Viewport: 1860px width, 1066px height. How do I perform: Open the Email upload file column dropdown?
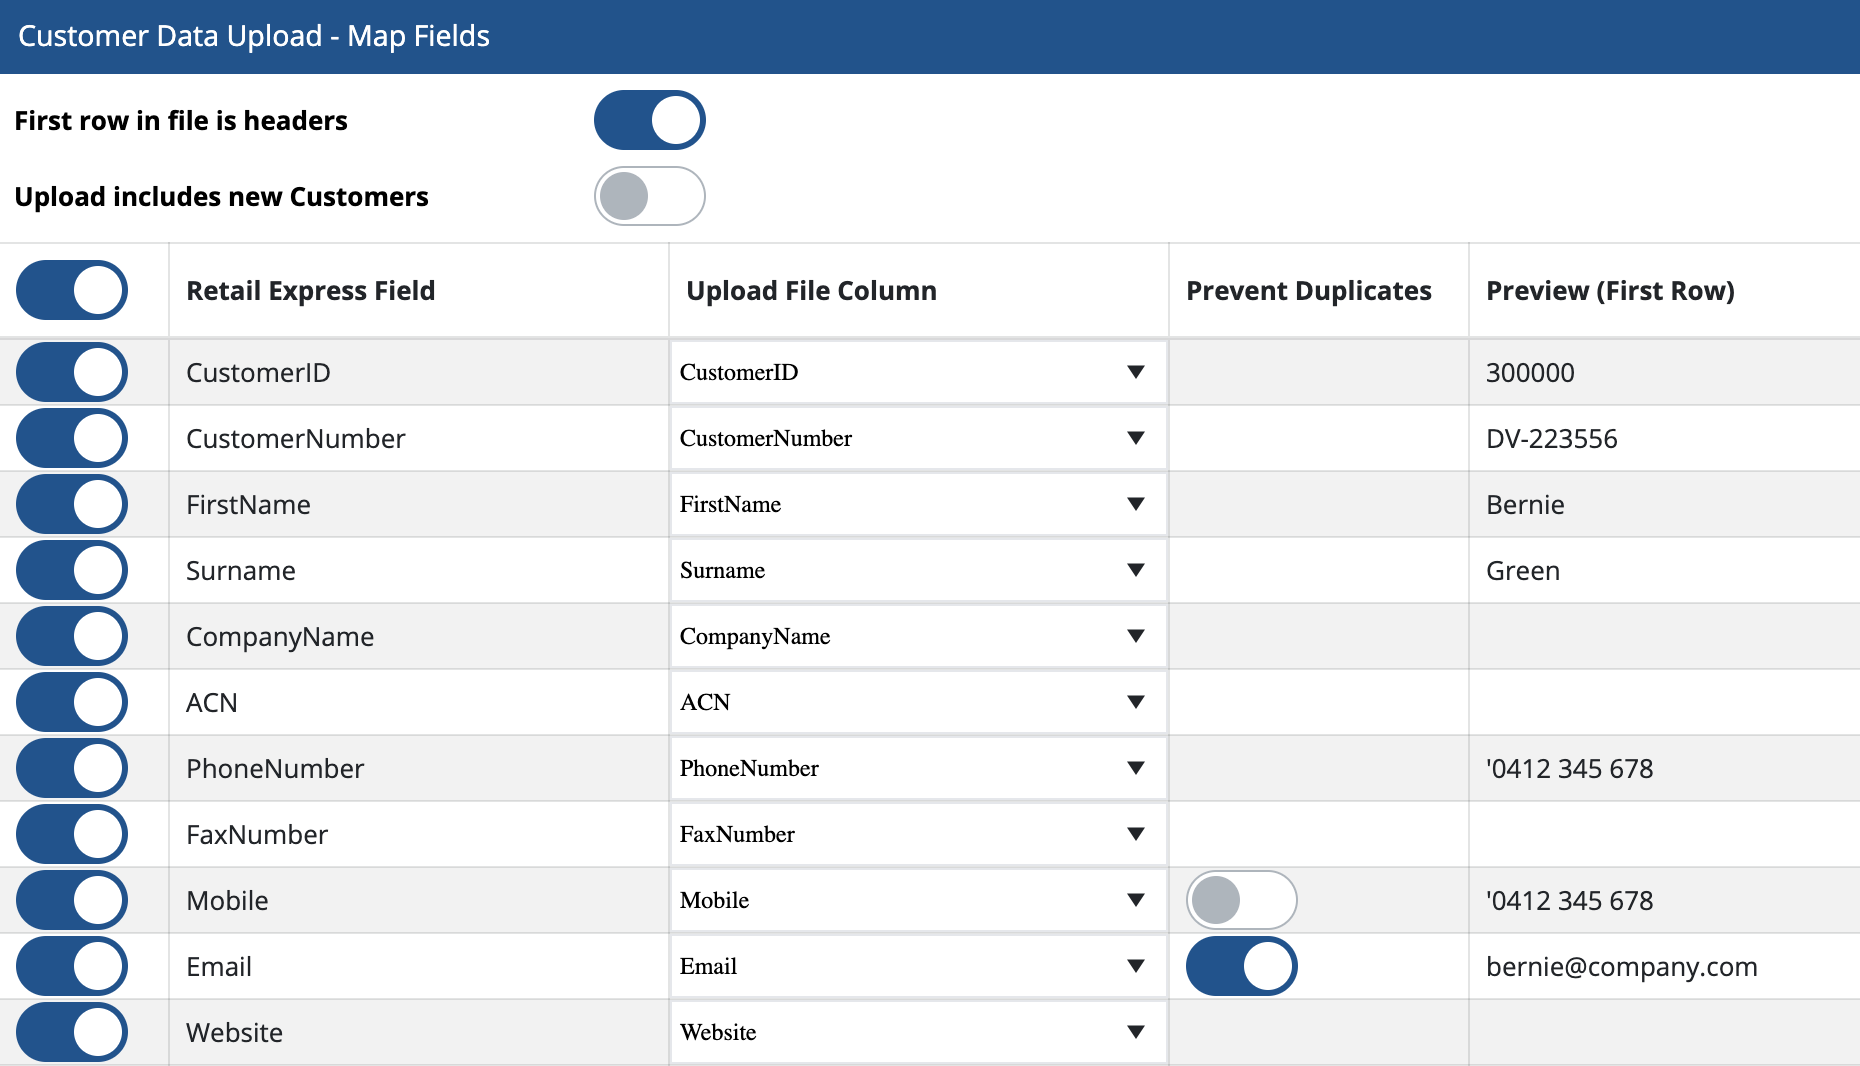(x=918, y=966)
